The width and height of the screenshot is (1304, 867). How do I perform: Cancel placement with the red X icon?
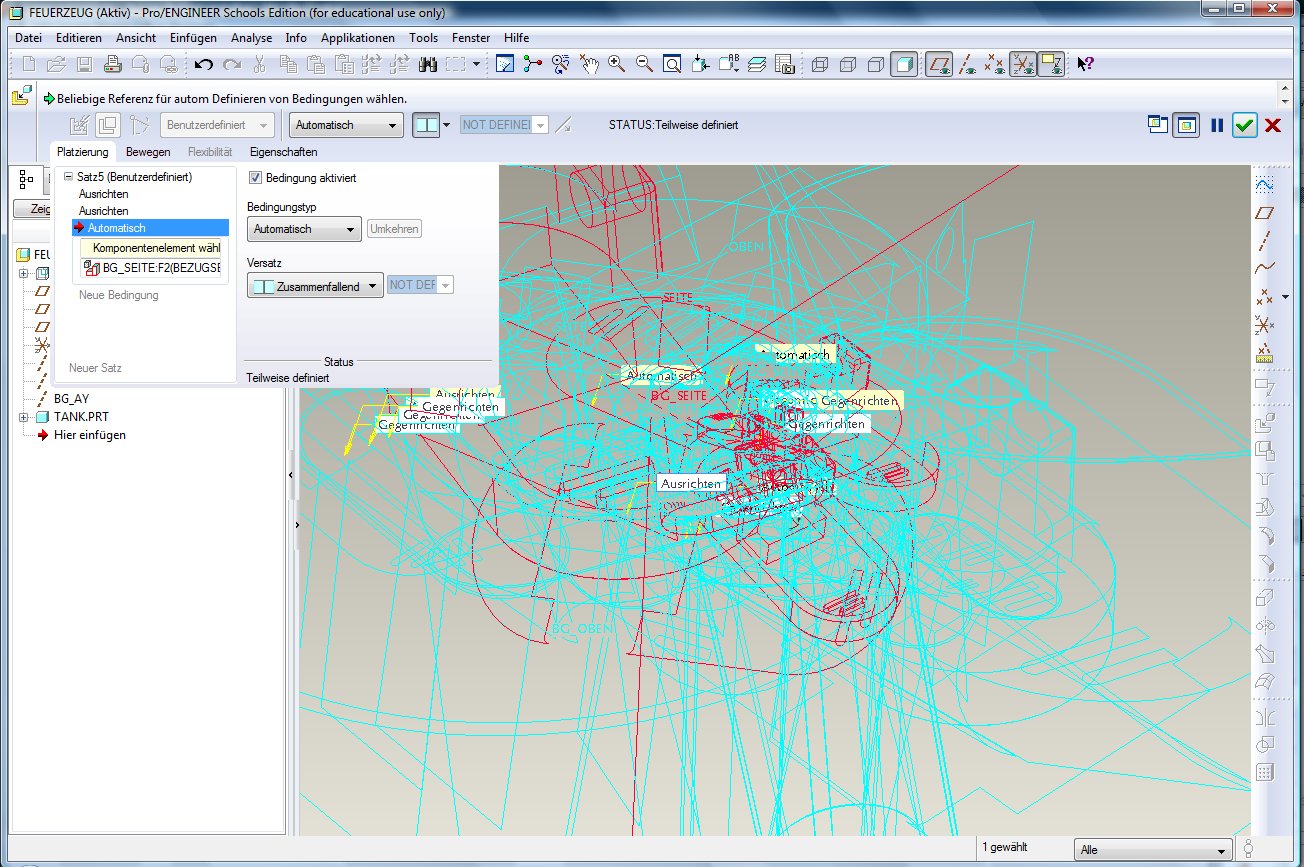coord(1273,125)
